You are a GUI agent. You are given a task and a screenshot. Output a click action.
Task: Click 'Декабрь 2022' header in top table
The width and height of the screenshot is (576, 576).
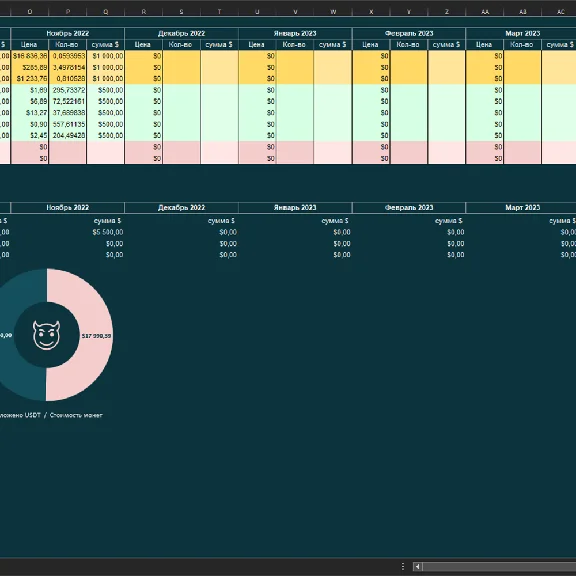(x=181, y=33)
